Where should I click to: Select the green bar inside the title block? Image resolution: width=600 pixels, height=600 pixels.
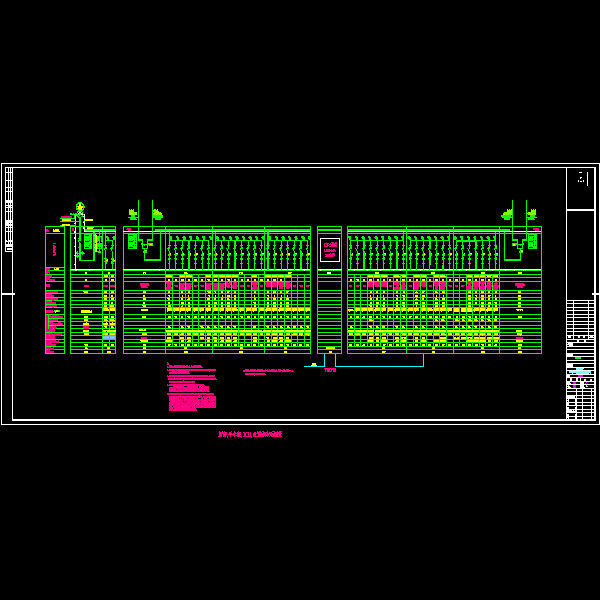pyautogui.click(x=579, y=357)
